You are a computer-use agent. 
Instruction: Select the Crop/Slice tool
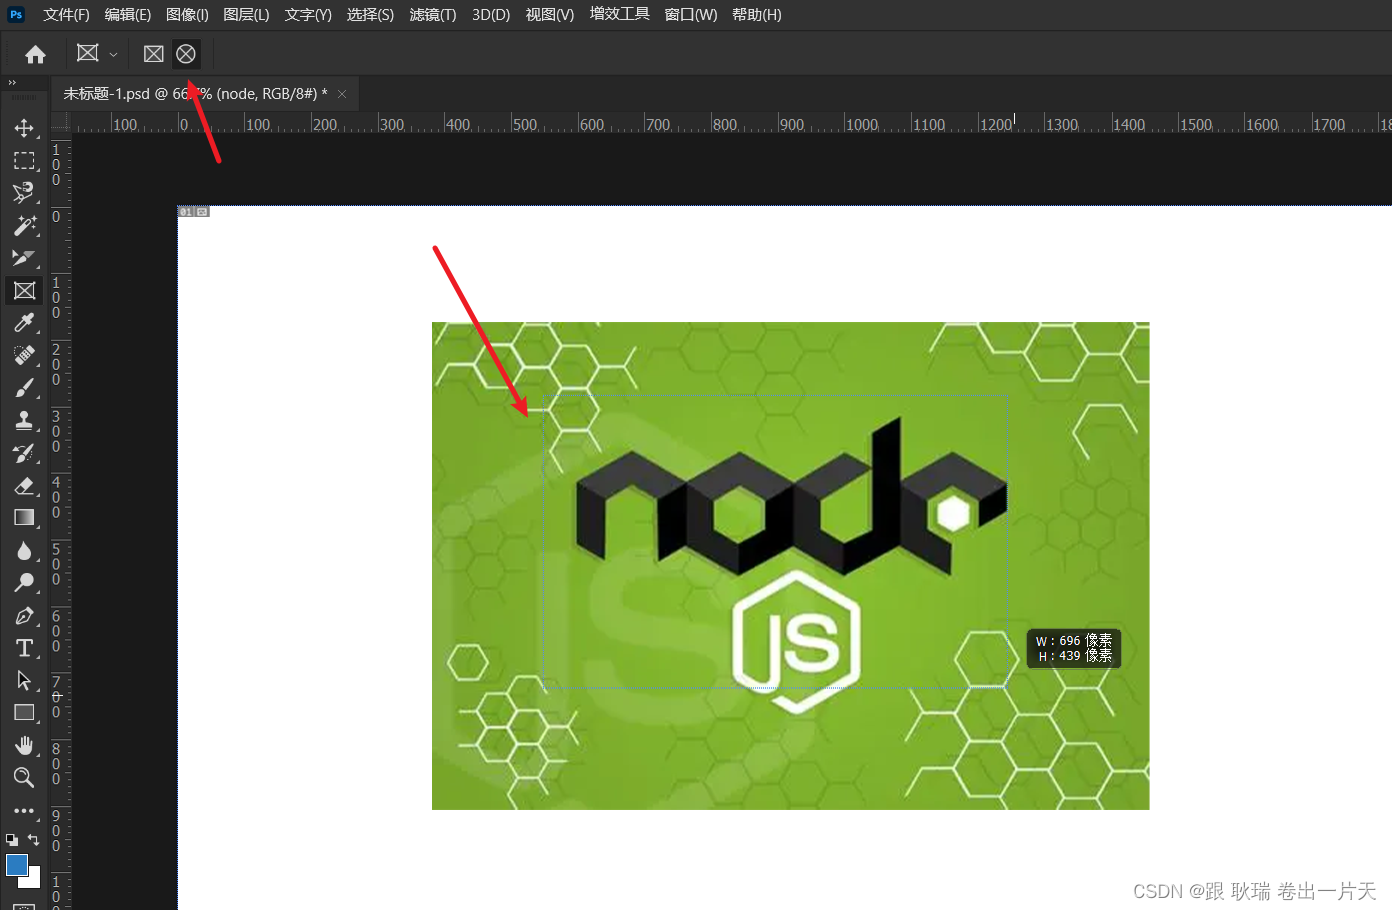pyautogui.click(x=24, y=258)
